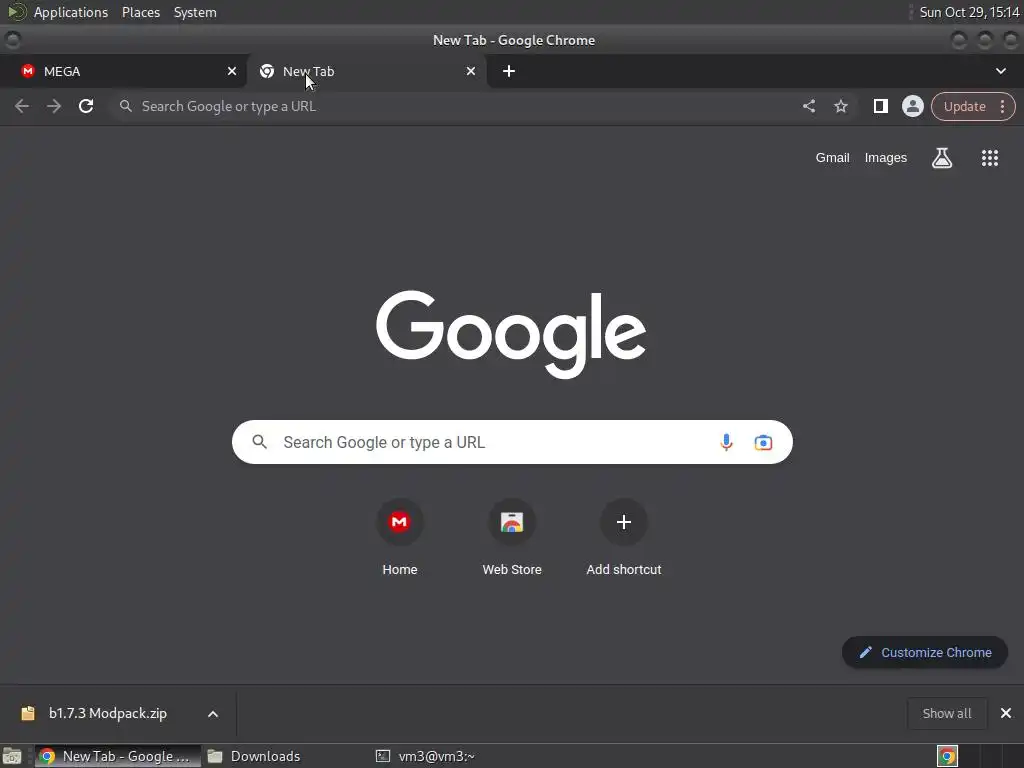The height and width of the screenshot is (768, 1024).
Task: Open the Chrome three-dot menu
Action: pos(1002,106)
